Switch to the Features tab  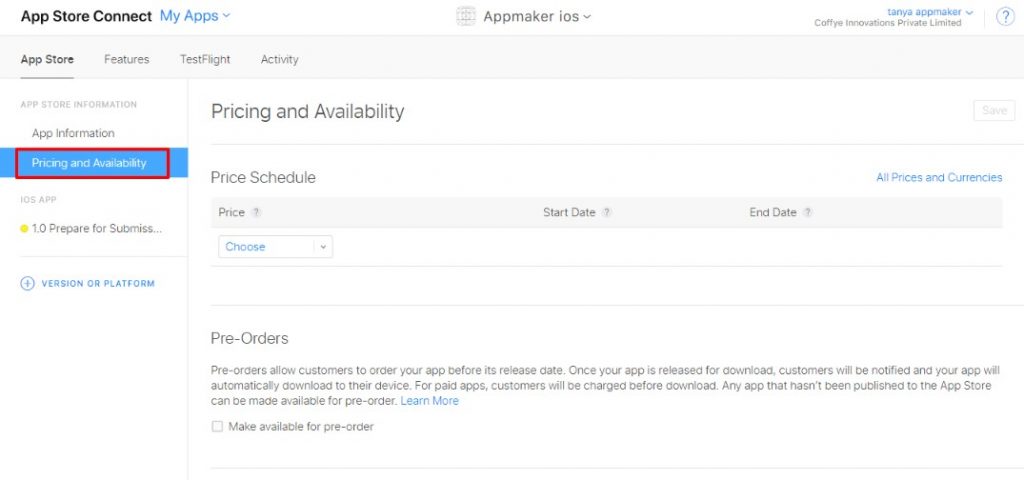pyautogui.click(x=127, y=59)
